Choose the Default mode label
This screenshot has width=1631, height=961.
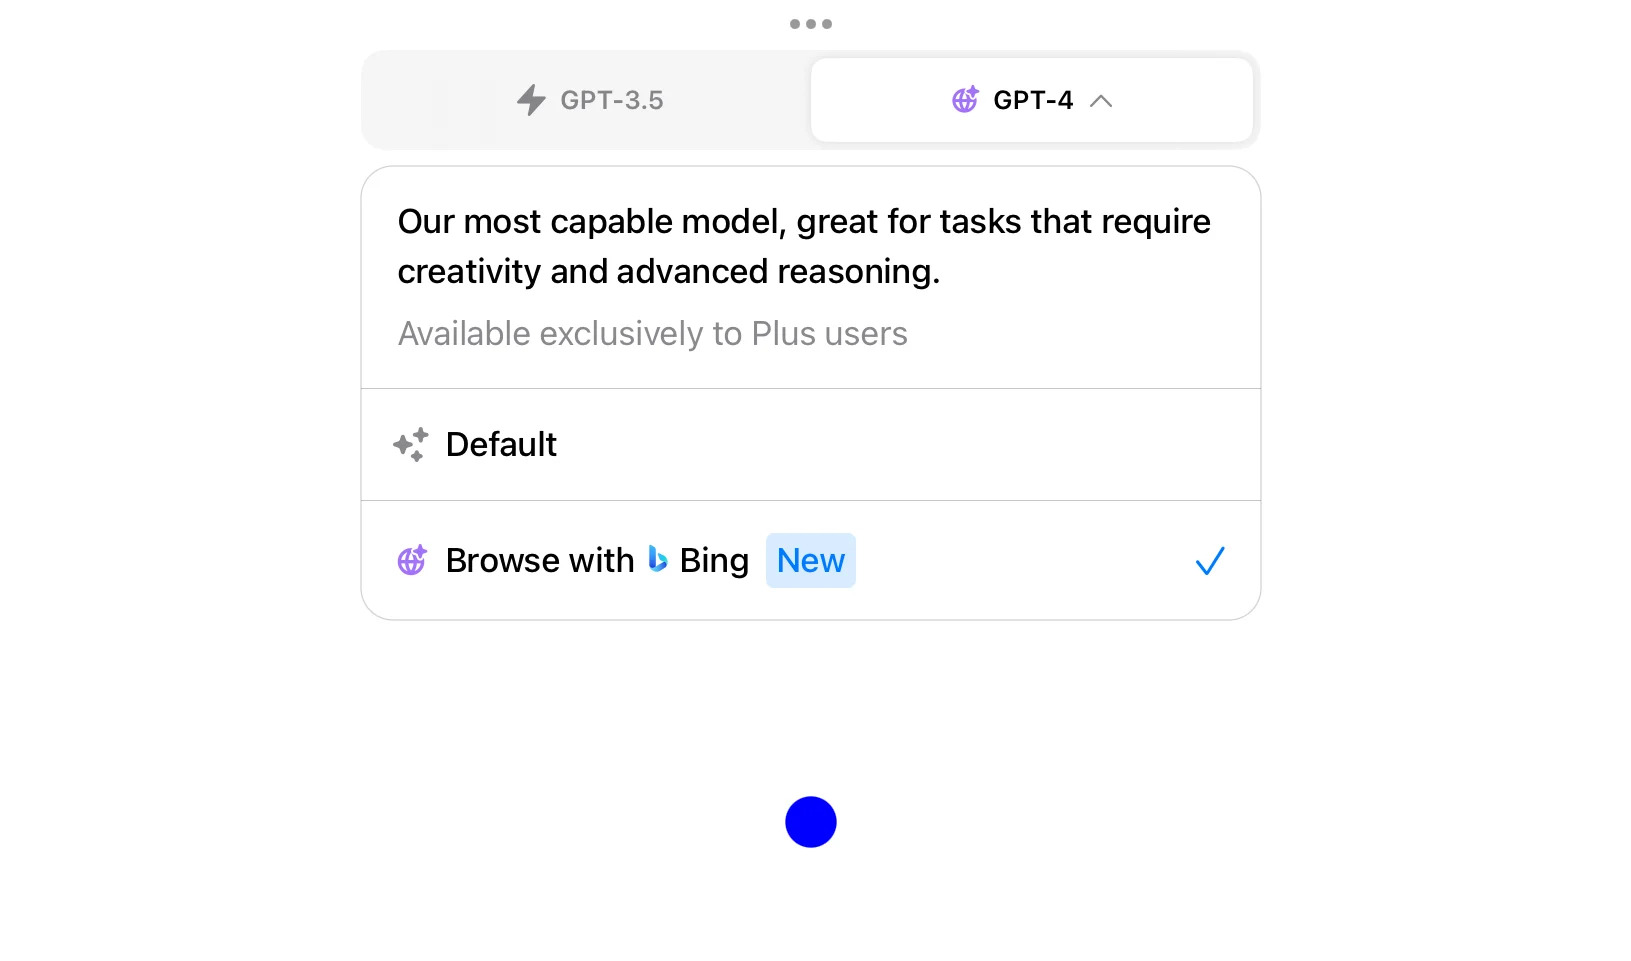coord(501,445)
